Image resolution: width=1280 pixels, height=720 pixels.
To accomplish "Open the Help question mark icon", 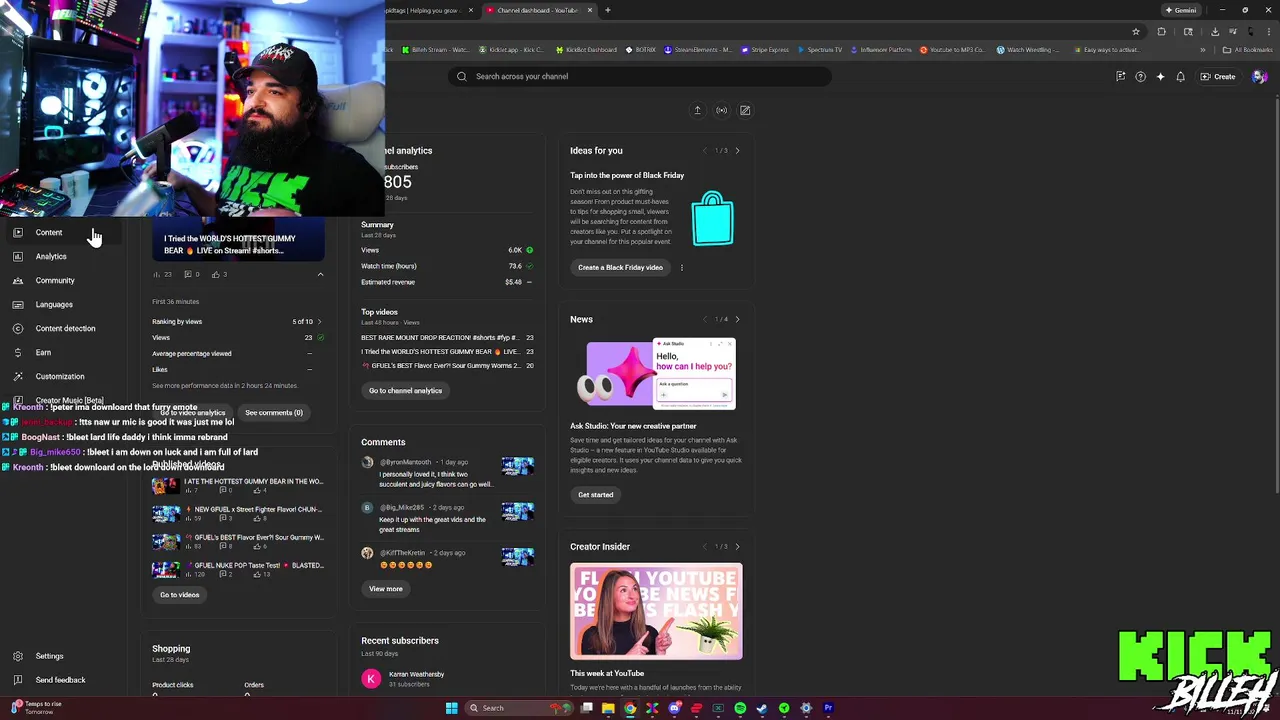I will (1140, 76).
